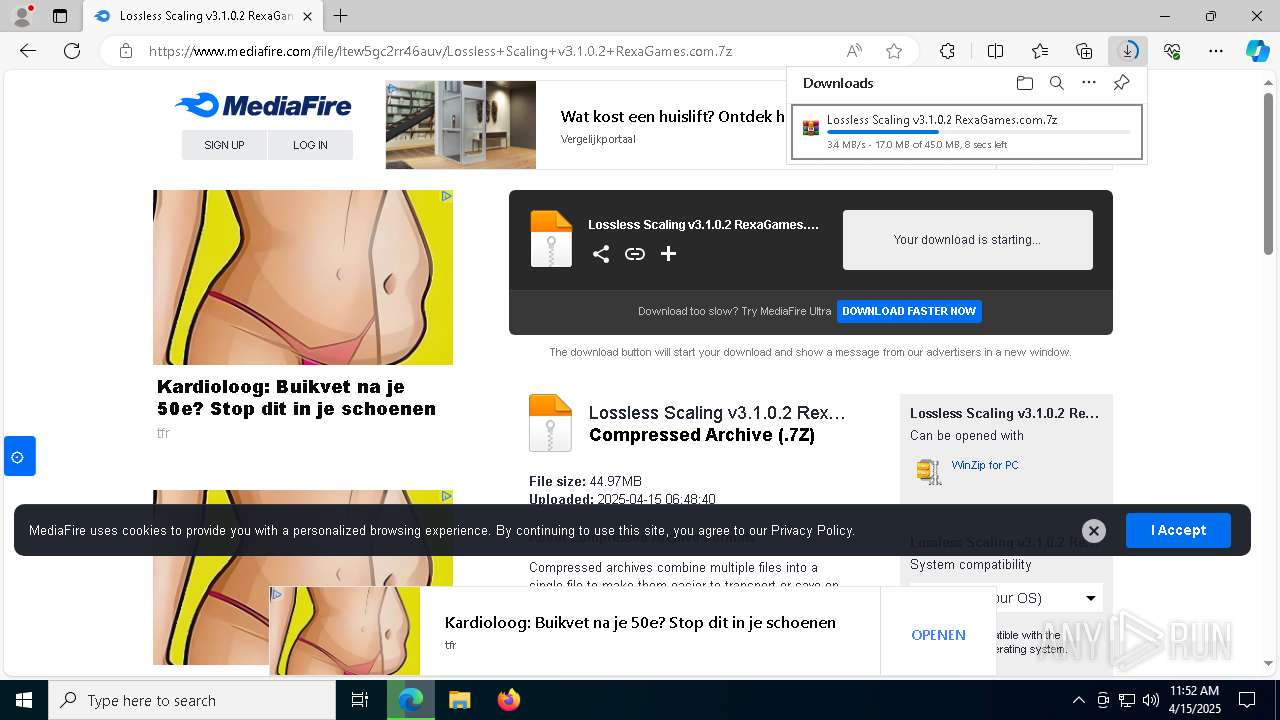Search downloads magnifier icon

pyautogui.click(x=1057, y=83)
